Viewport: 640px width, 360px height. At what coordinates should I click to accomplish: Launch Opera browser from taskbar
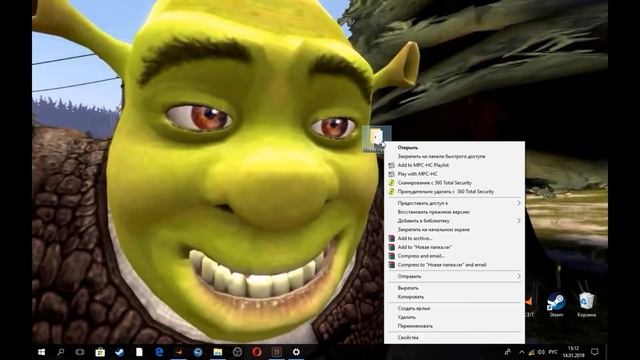coord(257,352)
